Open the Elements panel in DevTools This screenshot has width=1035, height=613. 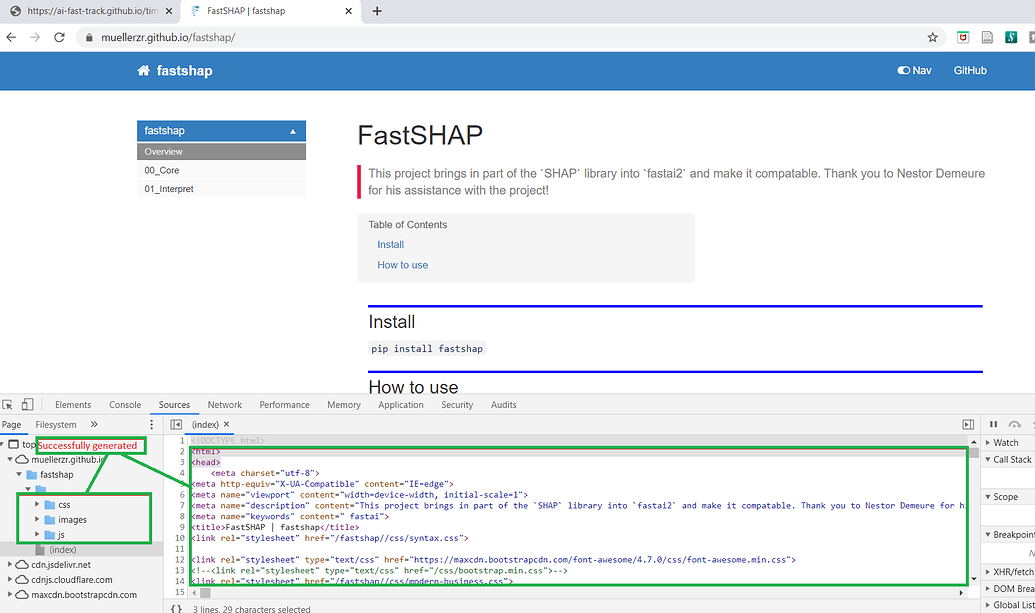point(72,404)
